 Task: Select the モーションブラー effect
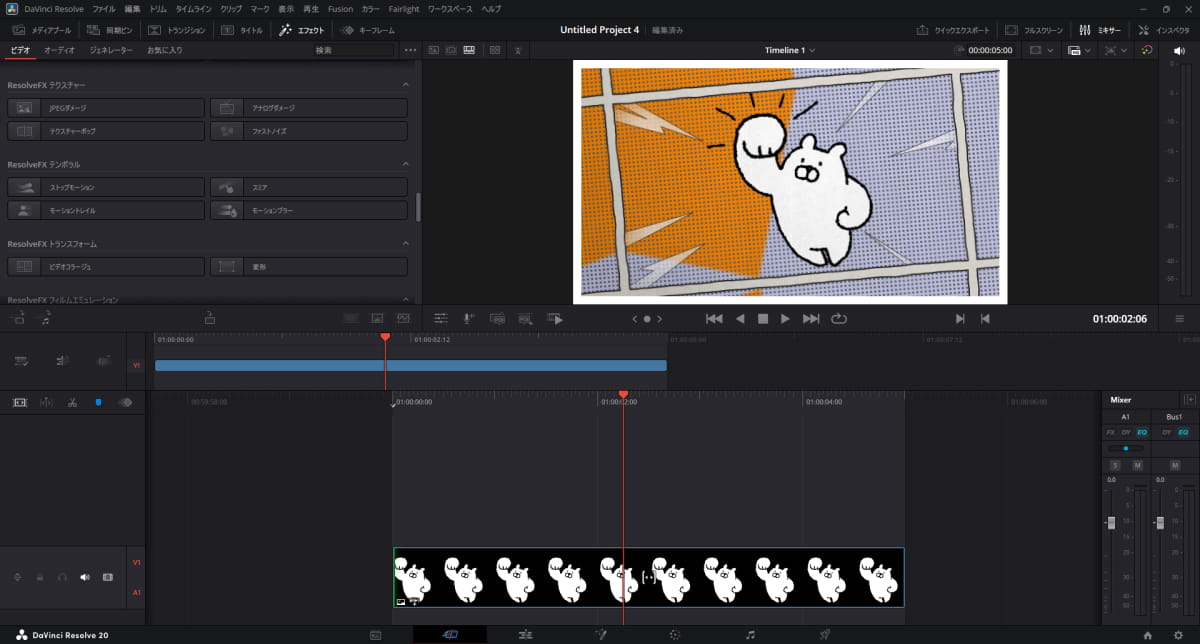pos(309,211)
